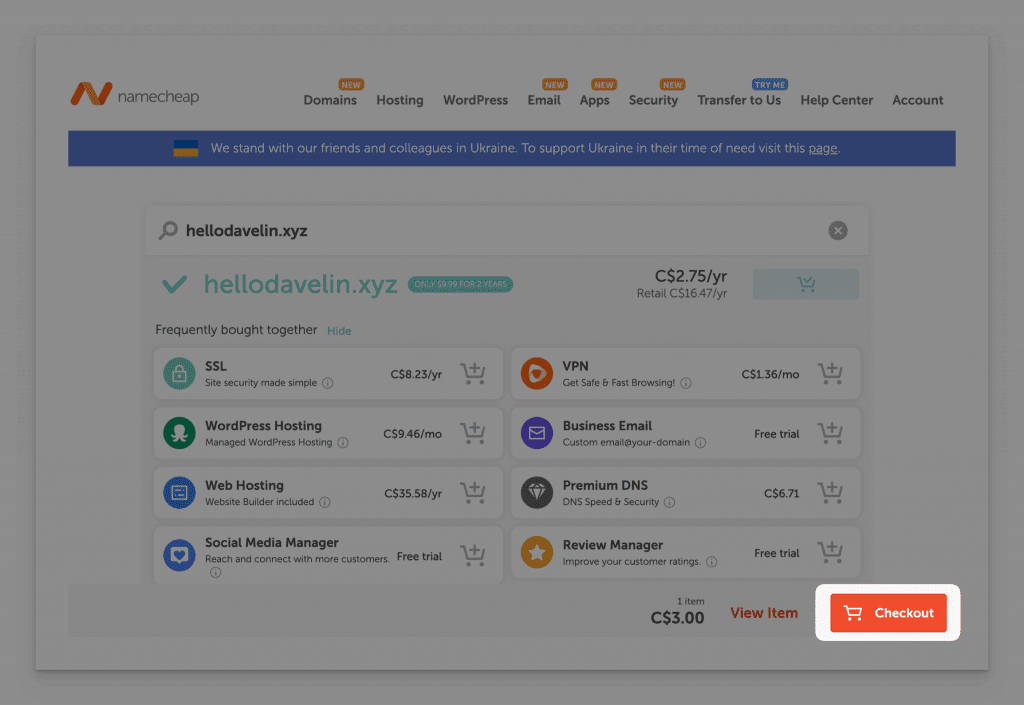Open the Hosting menu
Viewport: 1024px width, 705px height.
(x=400, y=100)
